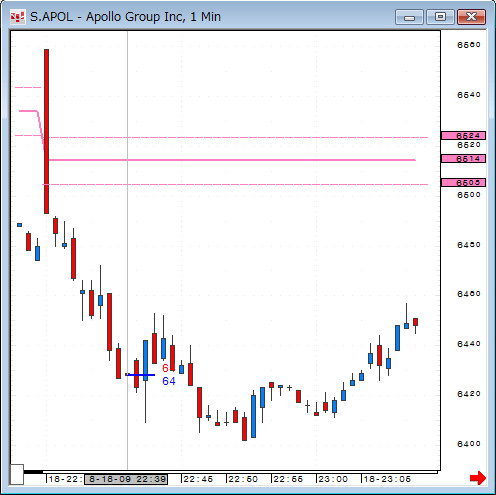The width and height of the screenshot is (496, 495).
Task: Click the 6505 pink price label
Action: click(463, 183)
